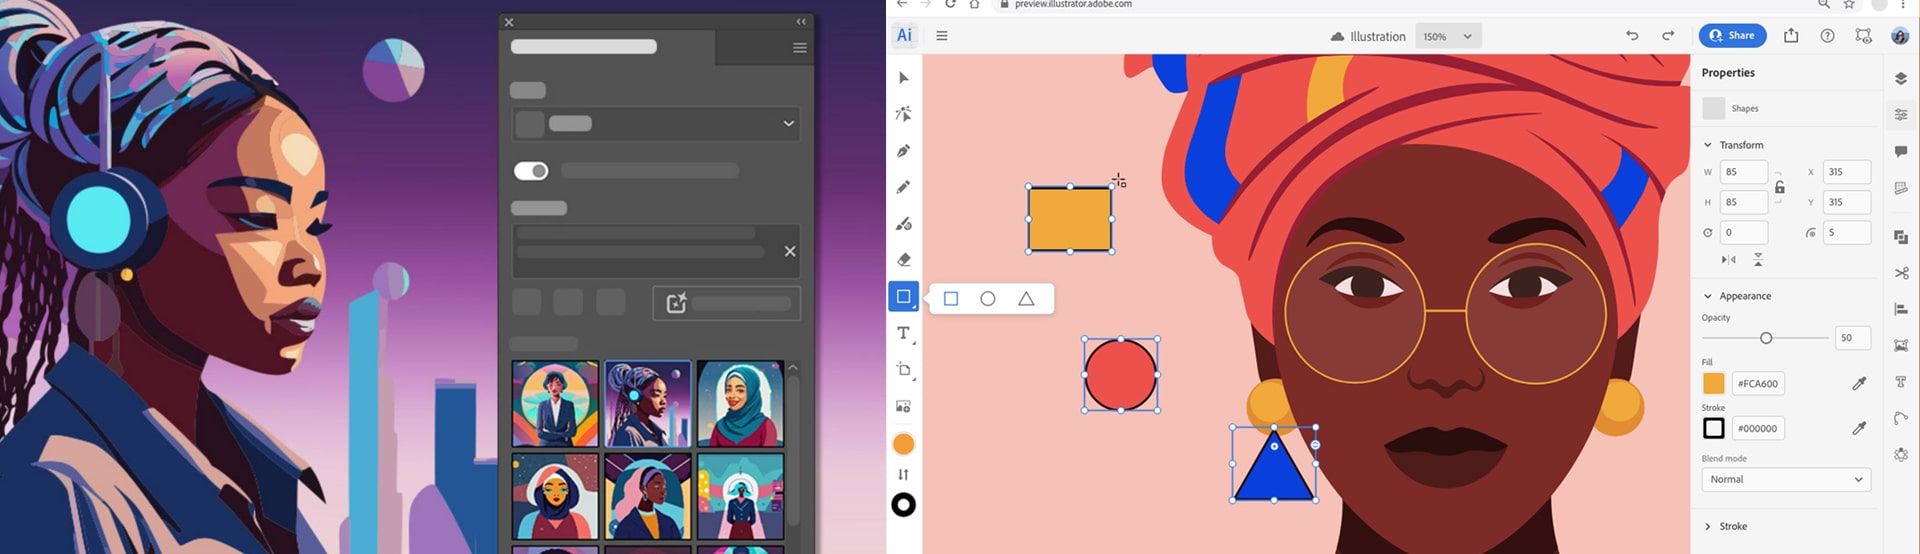This screenshot has height=554, width=1920.
Task: Open the hamburger menu beside Ai logo
Action: 941,36
